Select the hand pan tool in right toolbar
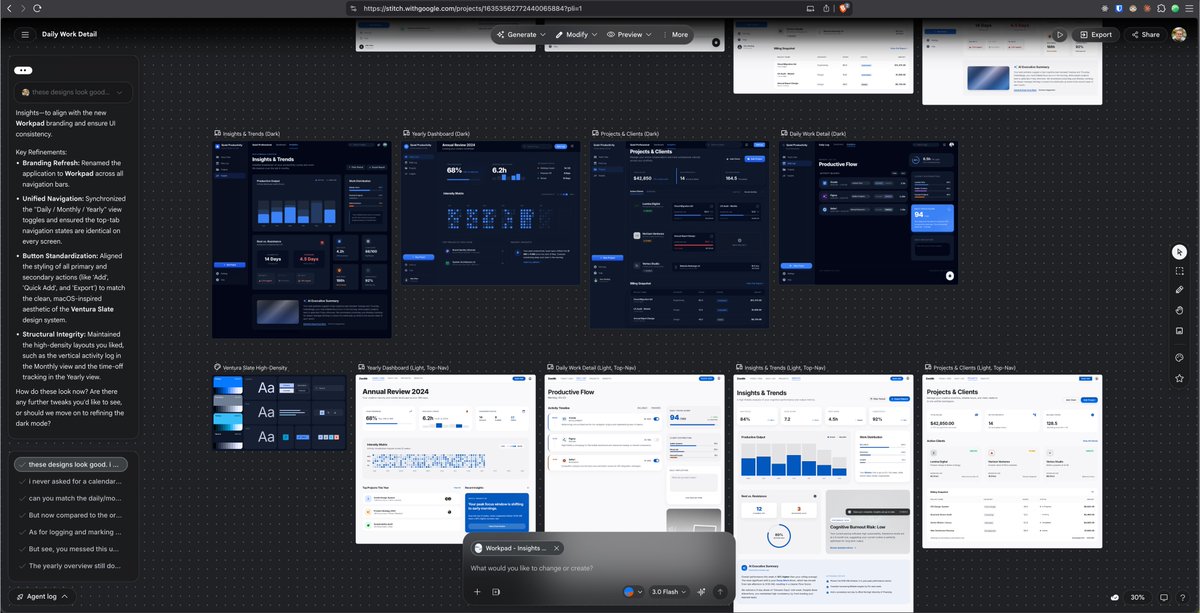The width and height of the screenshot is (1200, 613). 1180,310
